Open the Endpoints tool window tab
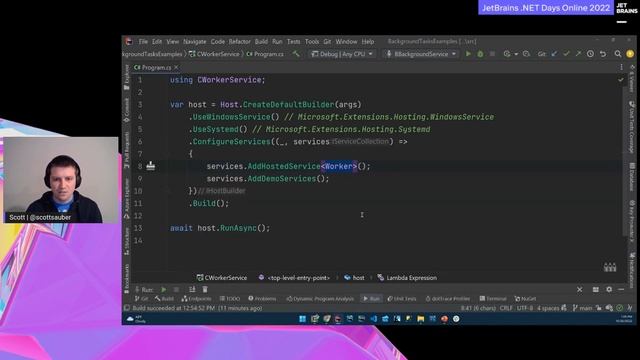Image resolution: width=640 pixels, height=360 pixels. point(196,299)
